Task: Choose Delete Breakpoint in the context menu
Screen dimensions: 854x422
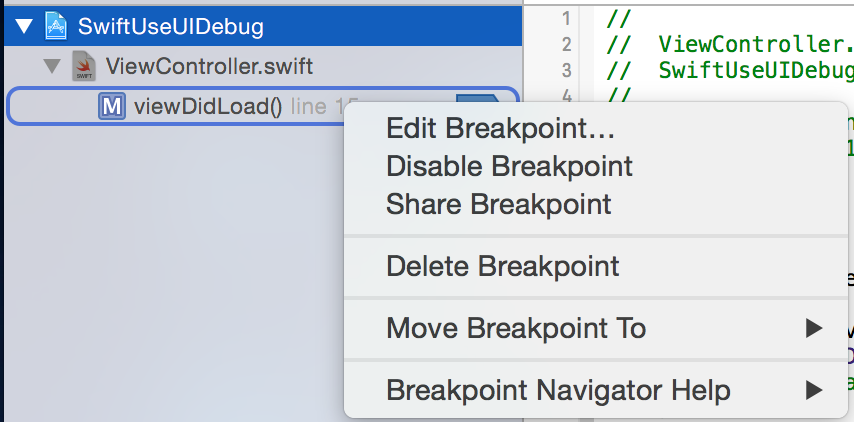Action: click(x=502, y=266)
